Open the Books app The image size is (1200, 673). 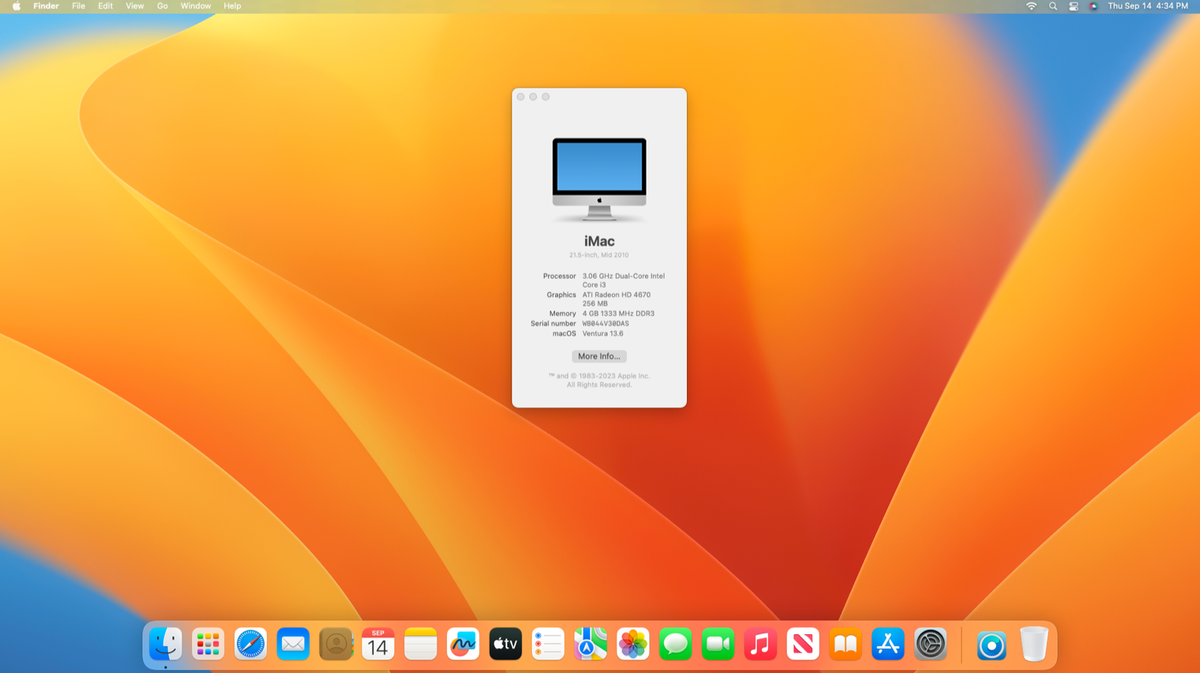(845, 644)
